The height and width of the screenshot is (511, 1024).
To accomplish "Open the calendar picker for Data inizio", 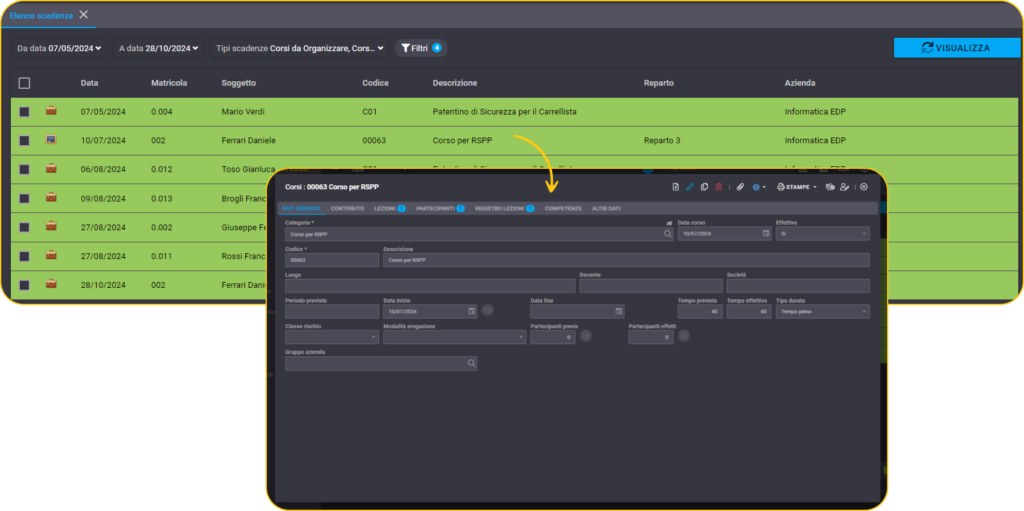I will coord(472,311).
